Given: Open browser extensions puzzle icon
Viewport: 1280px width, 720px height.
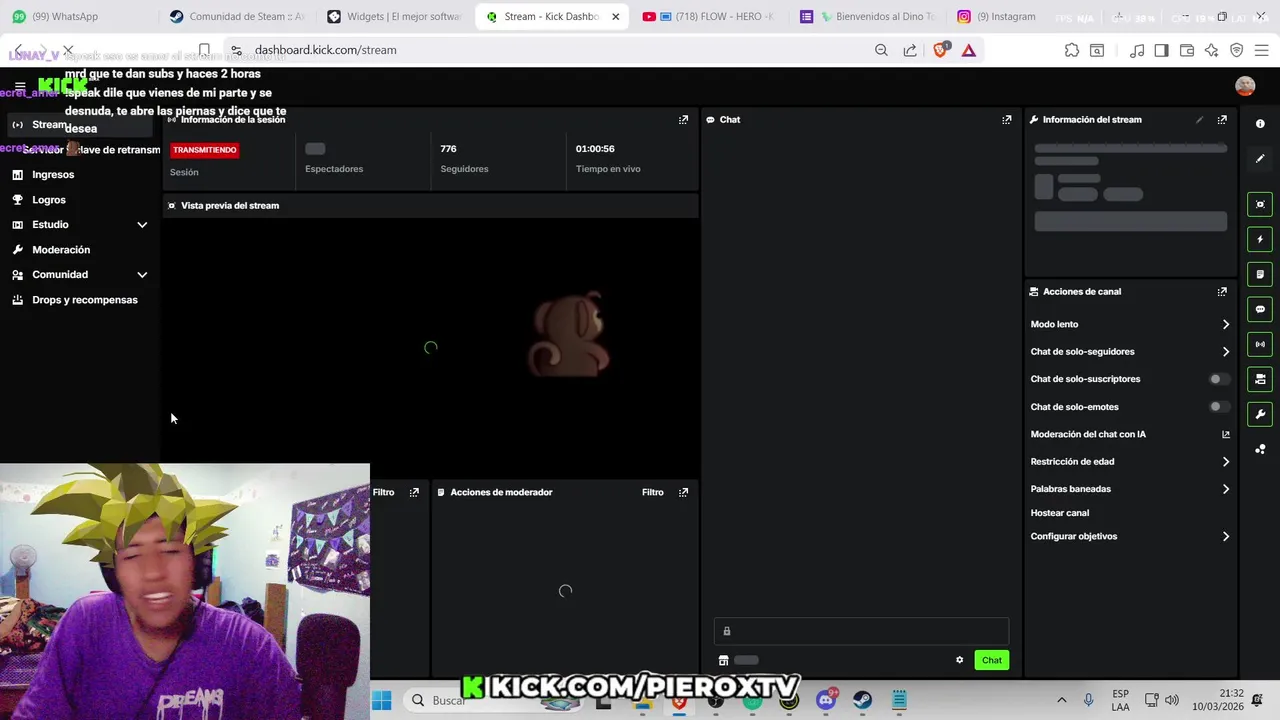Looking at the screenshot, I should 1072,50.
